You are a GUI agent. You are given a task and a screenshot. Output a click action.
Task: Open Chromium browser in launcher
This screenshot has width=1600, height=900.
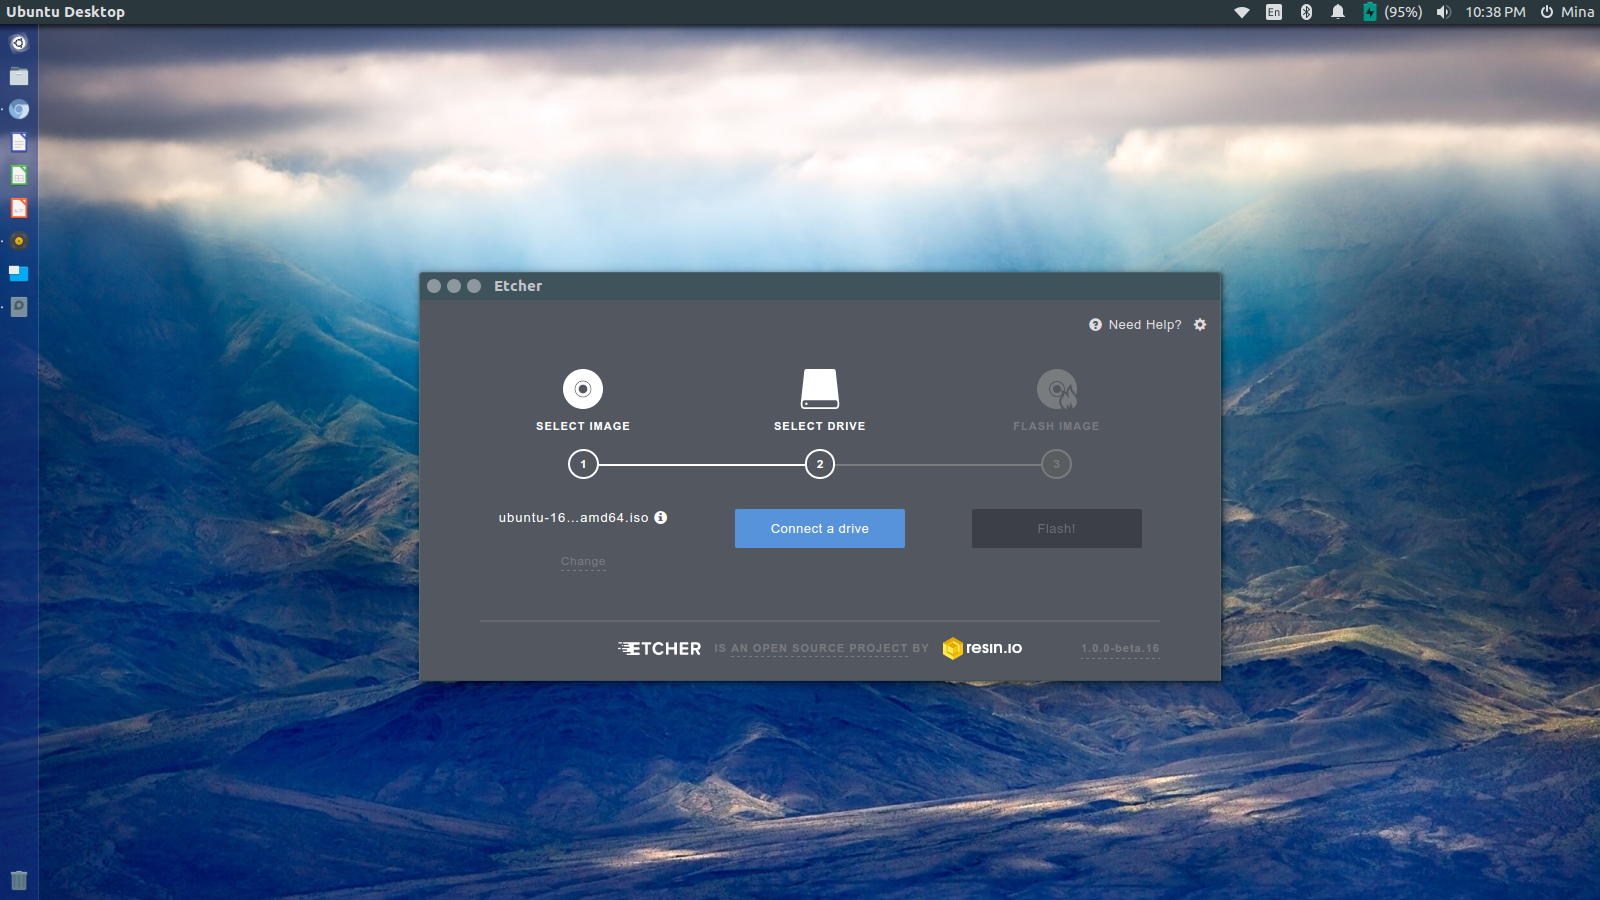tap(19, 109)
